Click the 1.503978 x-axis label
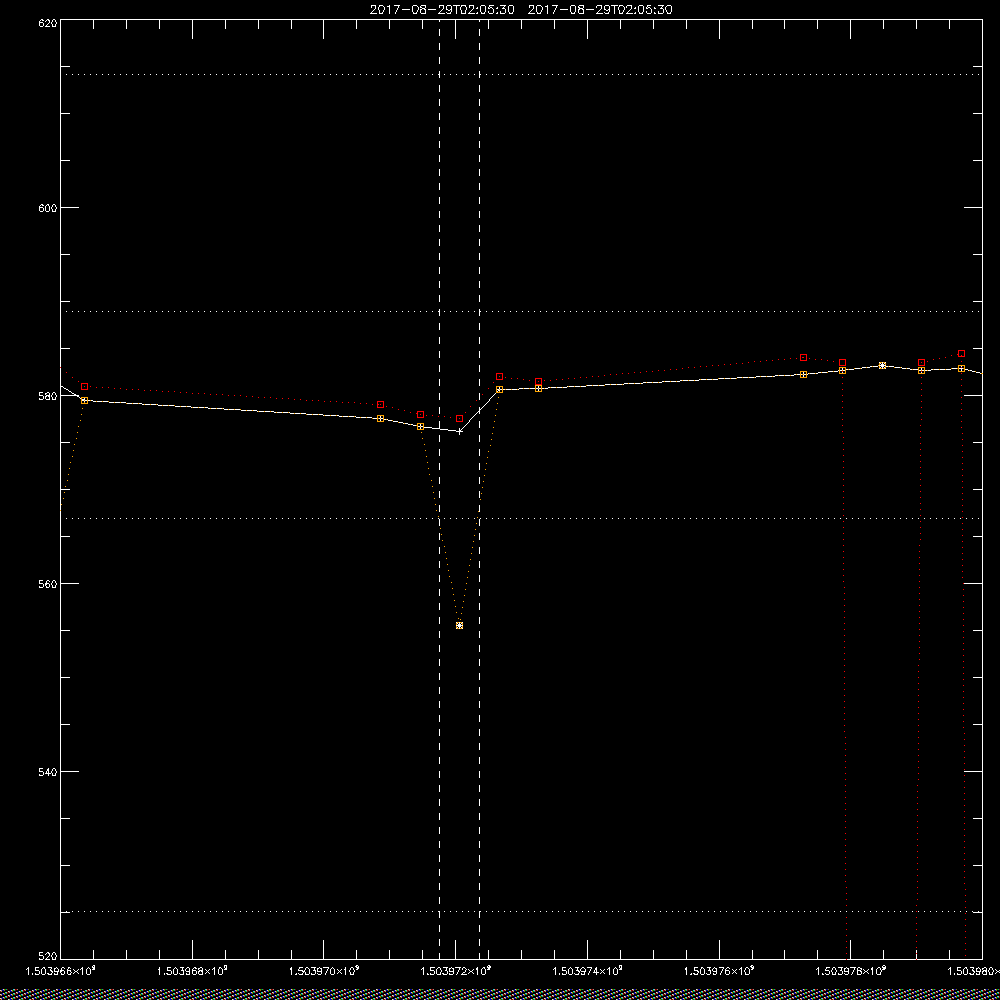The width and height of the screenshot is (1000, 1000). [x=851, y=971]
